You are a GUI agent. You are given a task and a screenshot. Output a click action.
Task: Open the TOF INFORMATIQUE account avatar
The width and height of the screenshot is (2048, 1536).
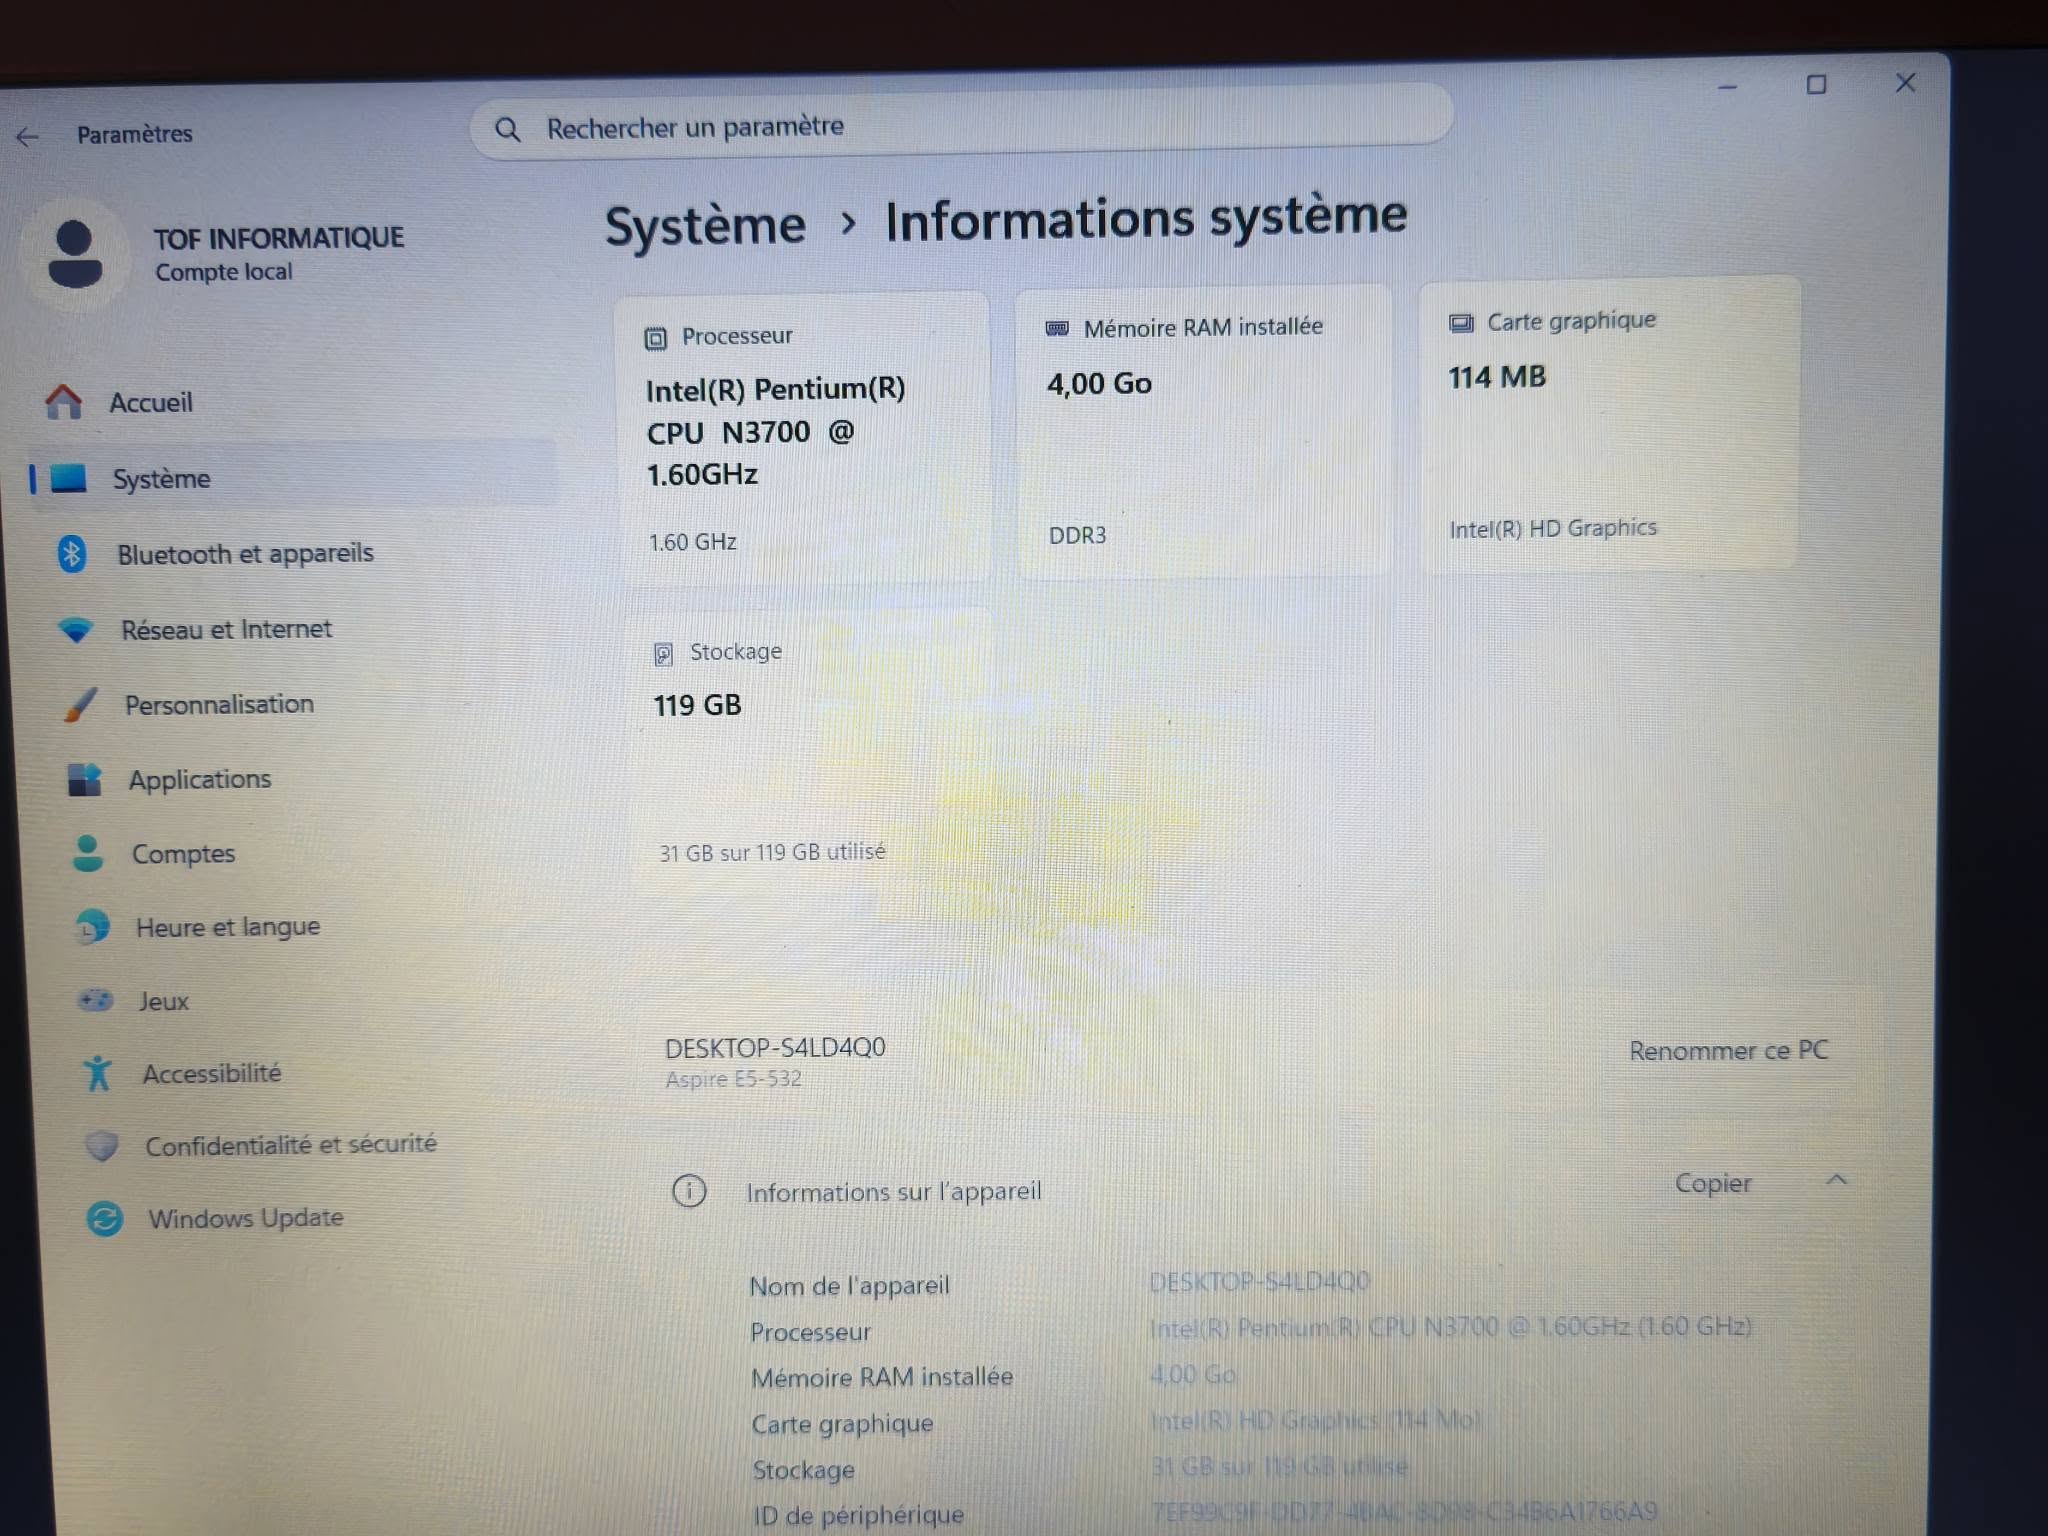point(75,255)
